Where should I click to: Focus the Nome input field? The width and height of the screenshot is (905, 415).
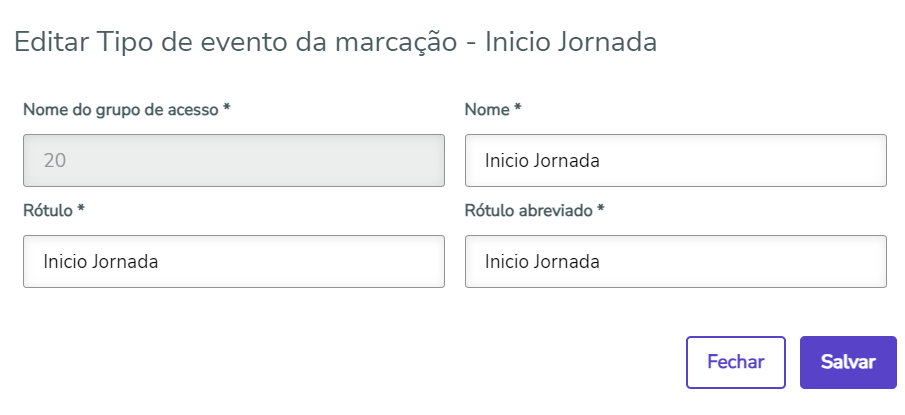click(675, 160)
